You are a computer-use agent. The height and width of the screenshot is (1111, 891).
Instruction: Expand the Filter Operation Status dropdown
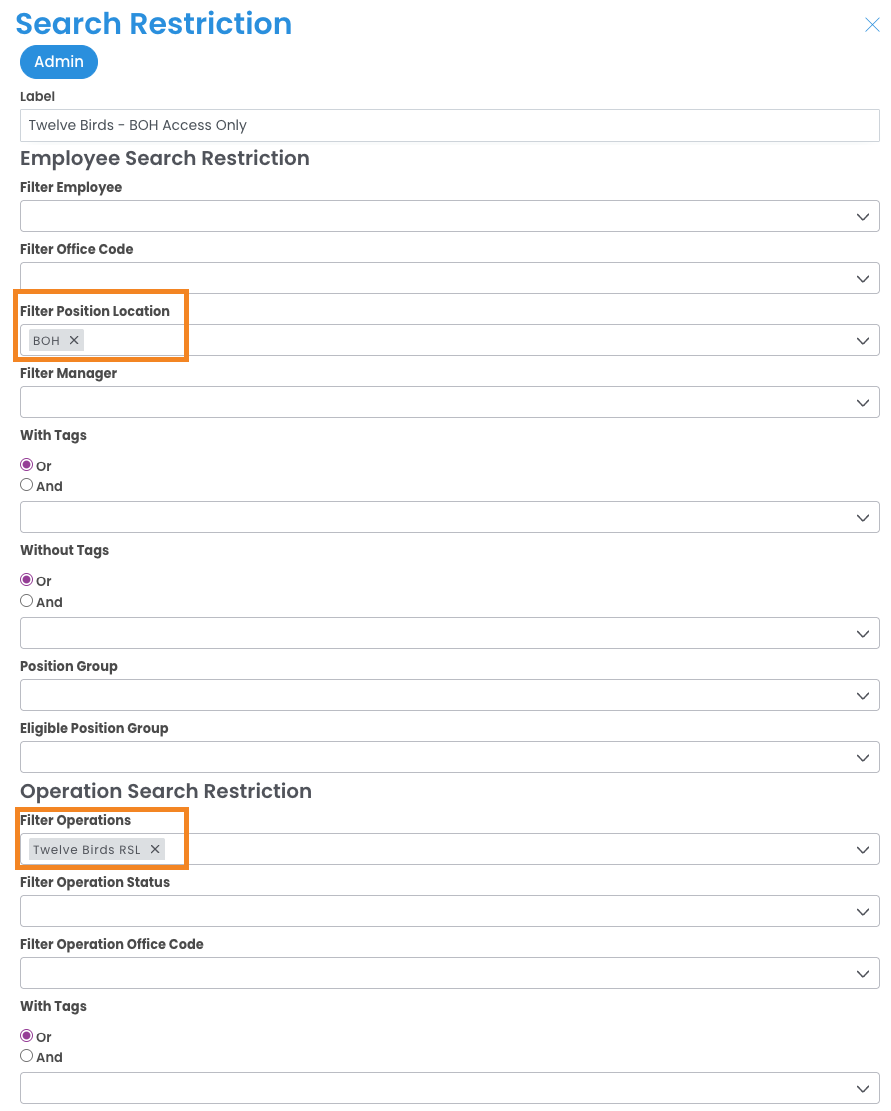[862, 911]
